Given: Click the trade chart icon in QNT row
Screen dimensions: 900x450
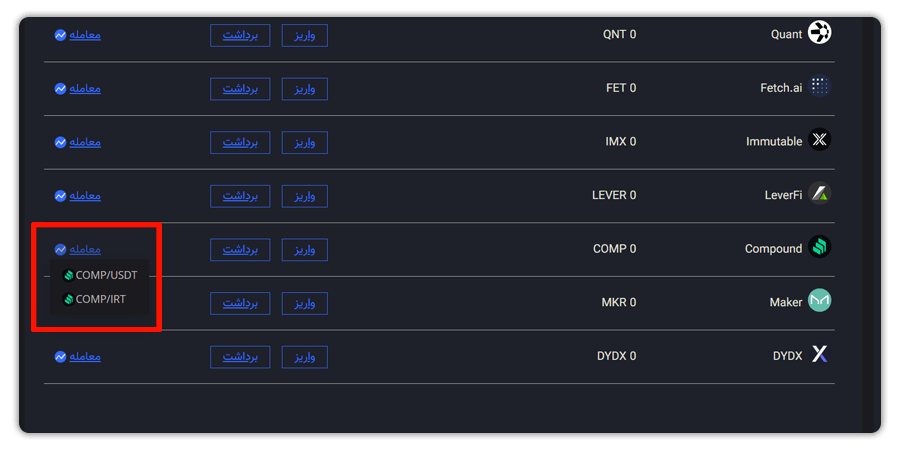Looking at the screenshot, I should click(x=60, y=35).
